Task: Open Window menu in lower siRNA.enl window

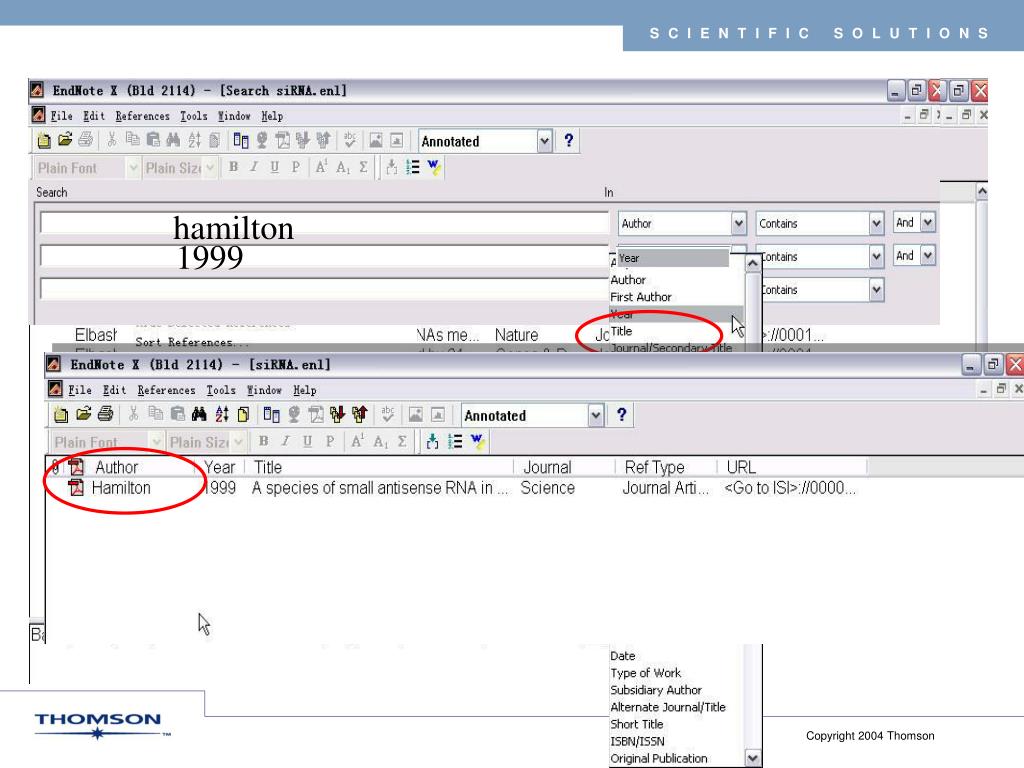Action: point(264,390)
